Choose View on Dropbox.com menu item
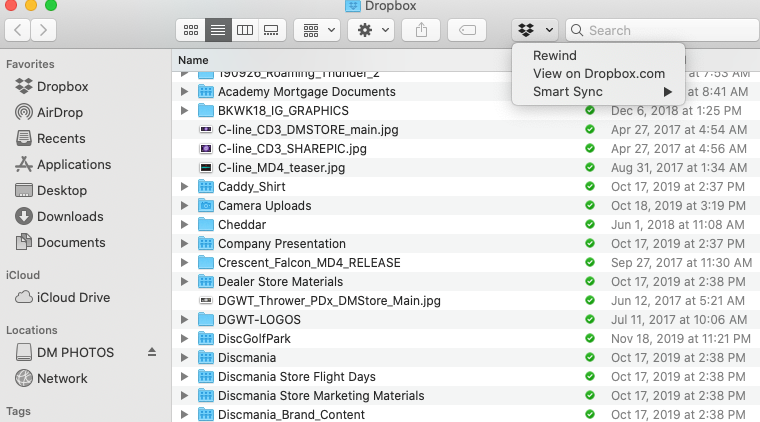Viewport: 760px width, 422px height. click(x=599, y=74)
